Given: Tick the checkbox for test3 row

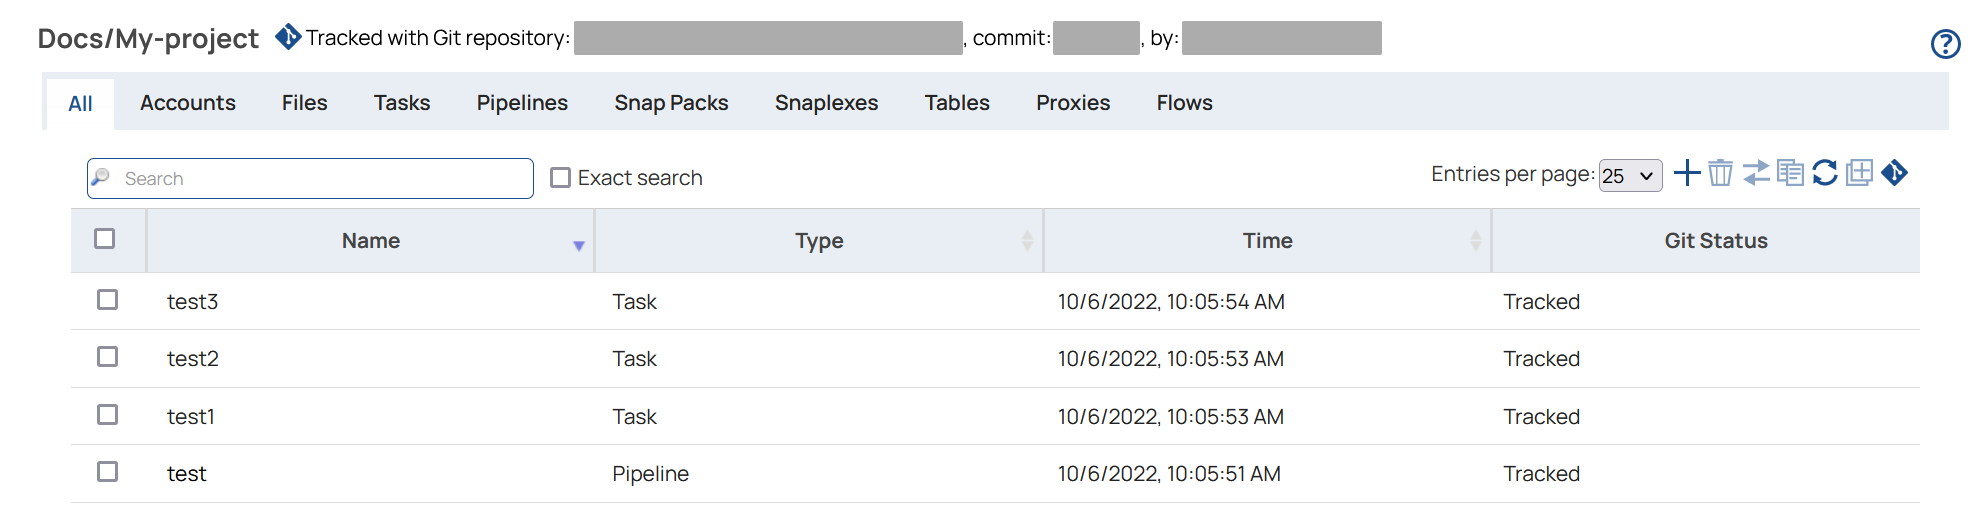Looking at the screenshot, I should tap(107, 300).
